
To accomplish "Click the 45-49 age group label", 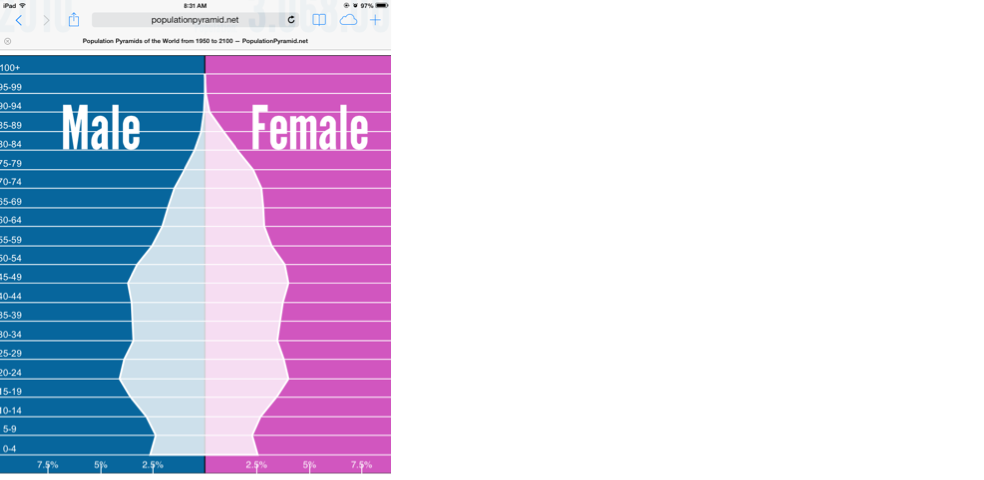I will pyautogui.click(x=11, y=277).
